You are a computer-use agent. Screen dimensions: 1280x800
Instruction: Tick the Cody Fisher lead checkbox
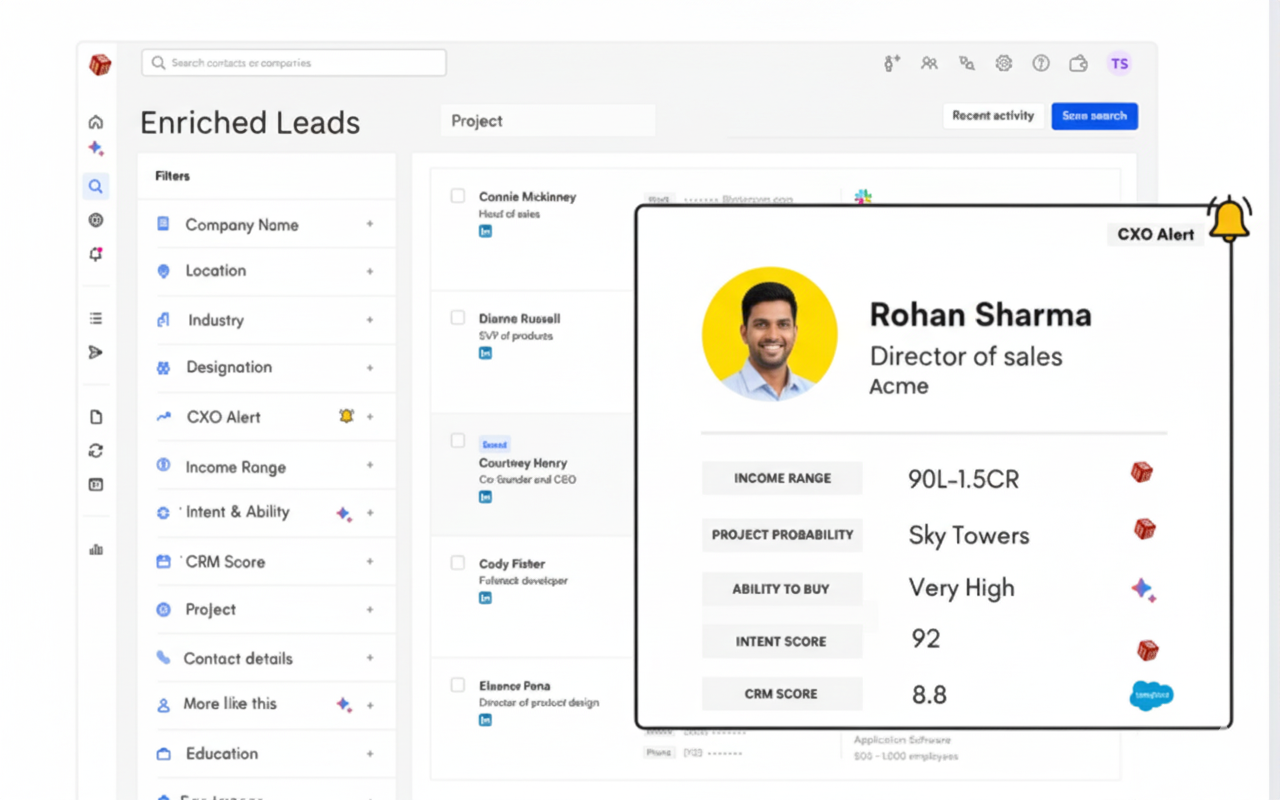458,563
